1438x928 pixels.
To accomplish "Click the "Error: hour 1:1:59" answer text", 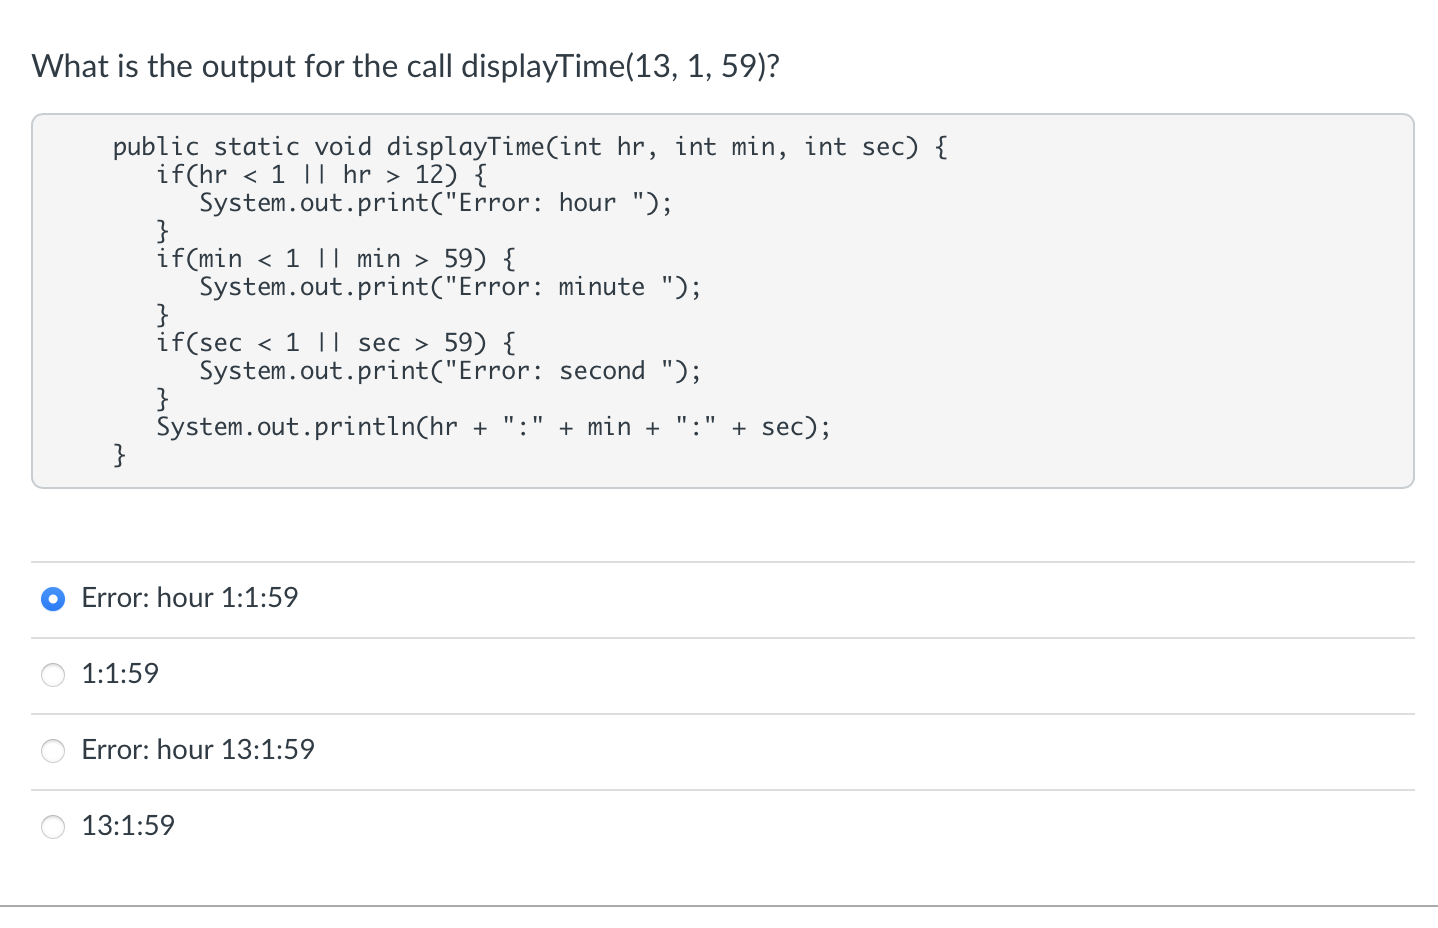I will tap(189, 597).
